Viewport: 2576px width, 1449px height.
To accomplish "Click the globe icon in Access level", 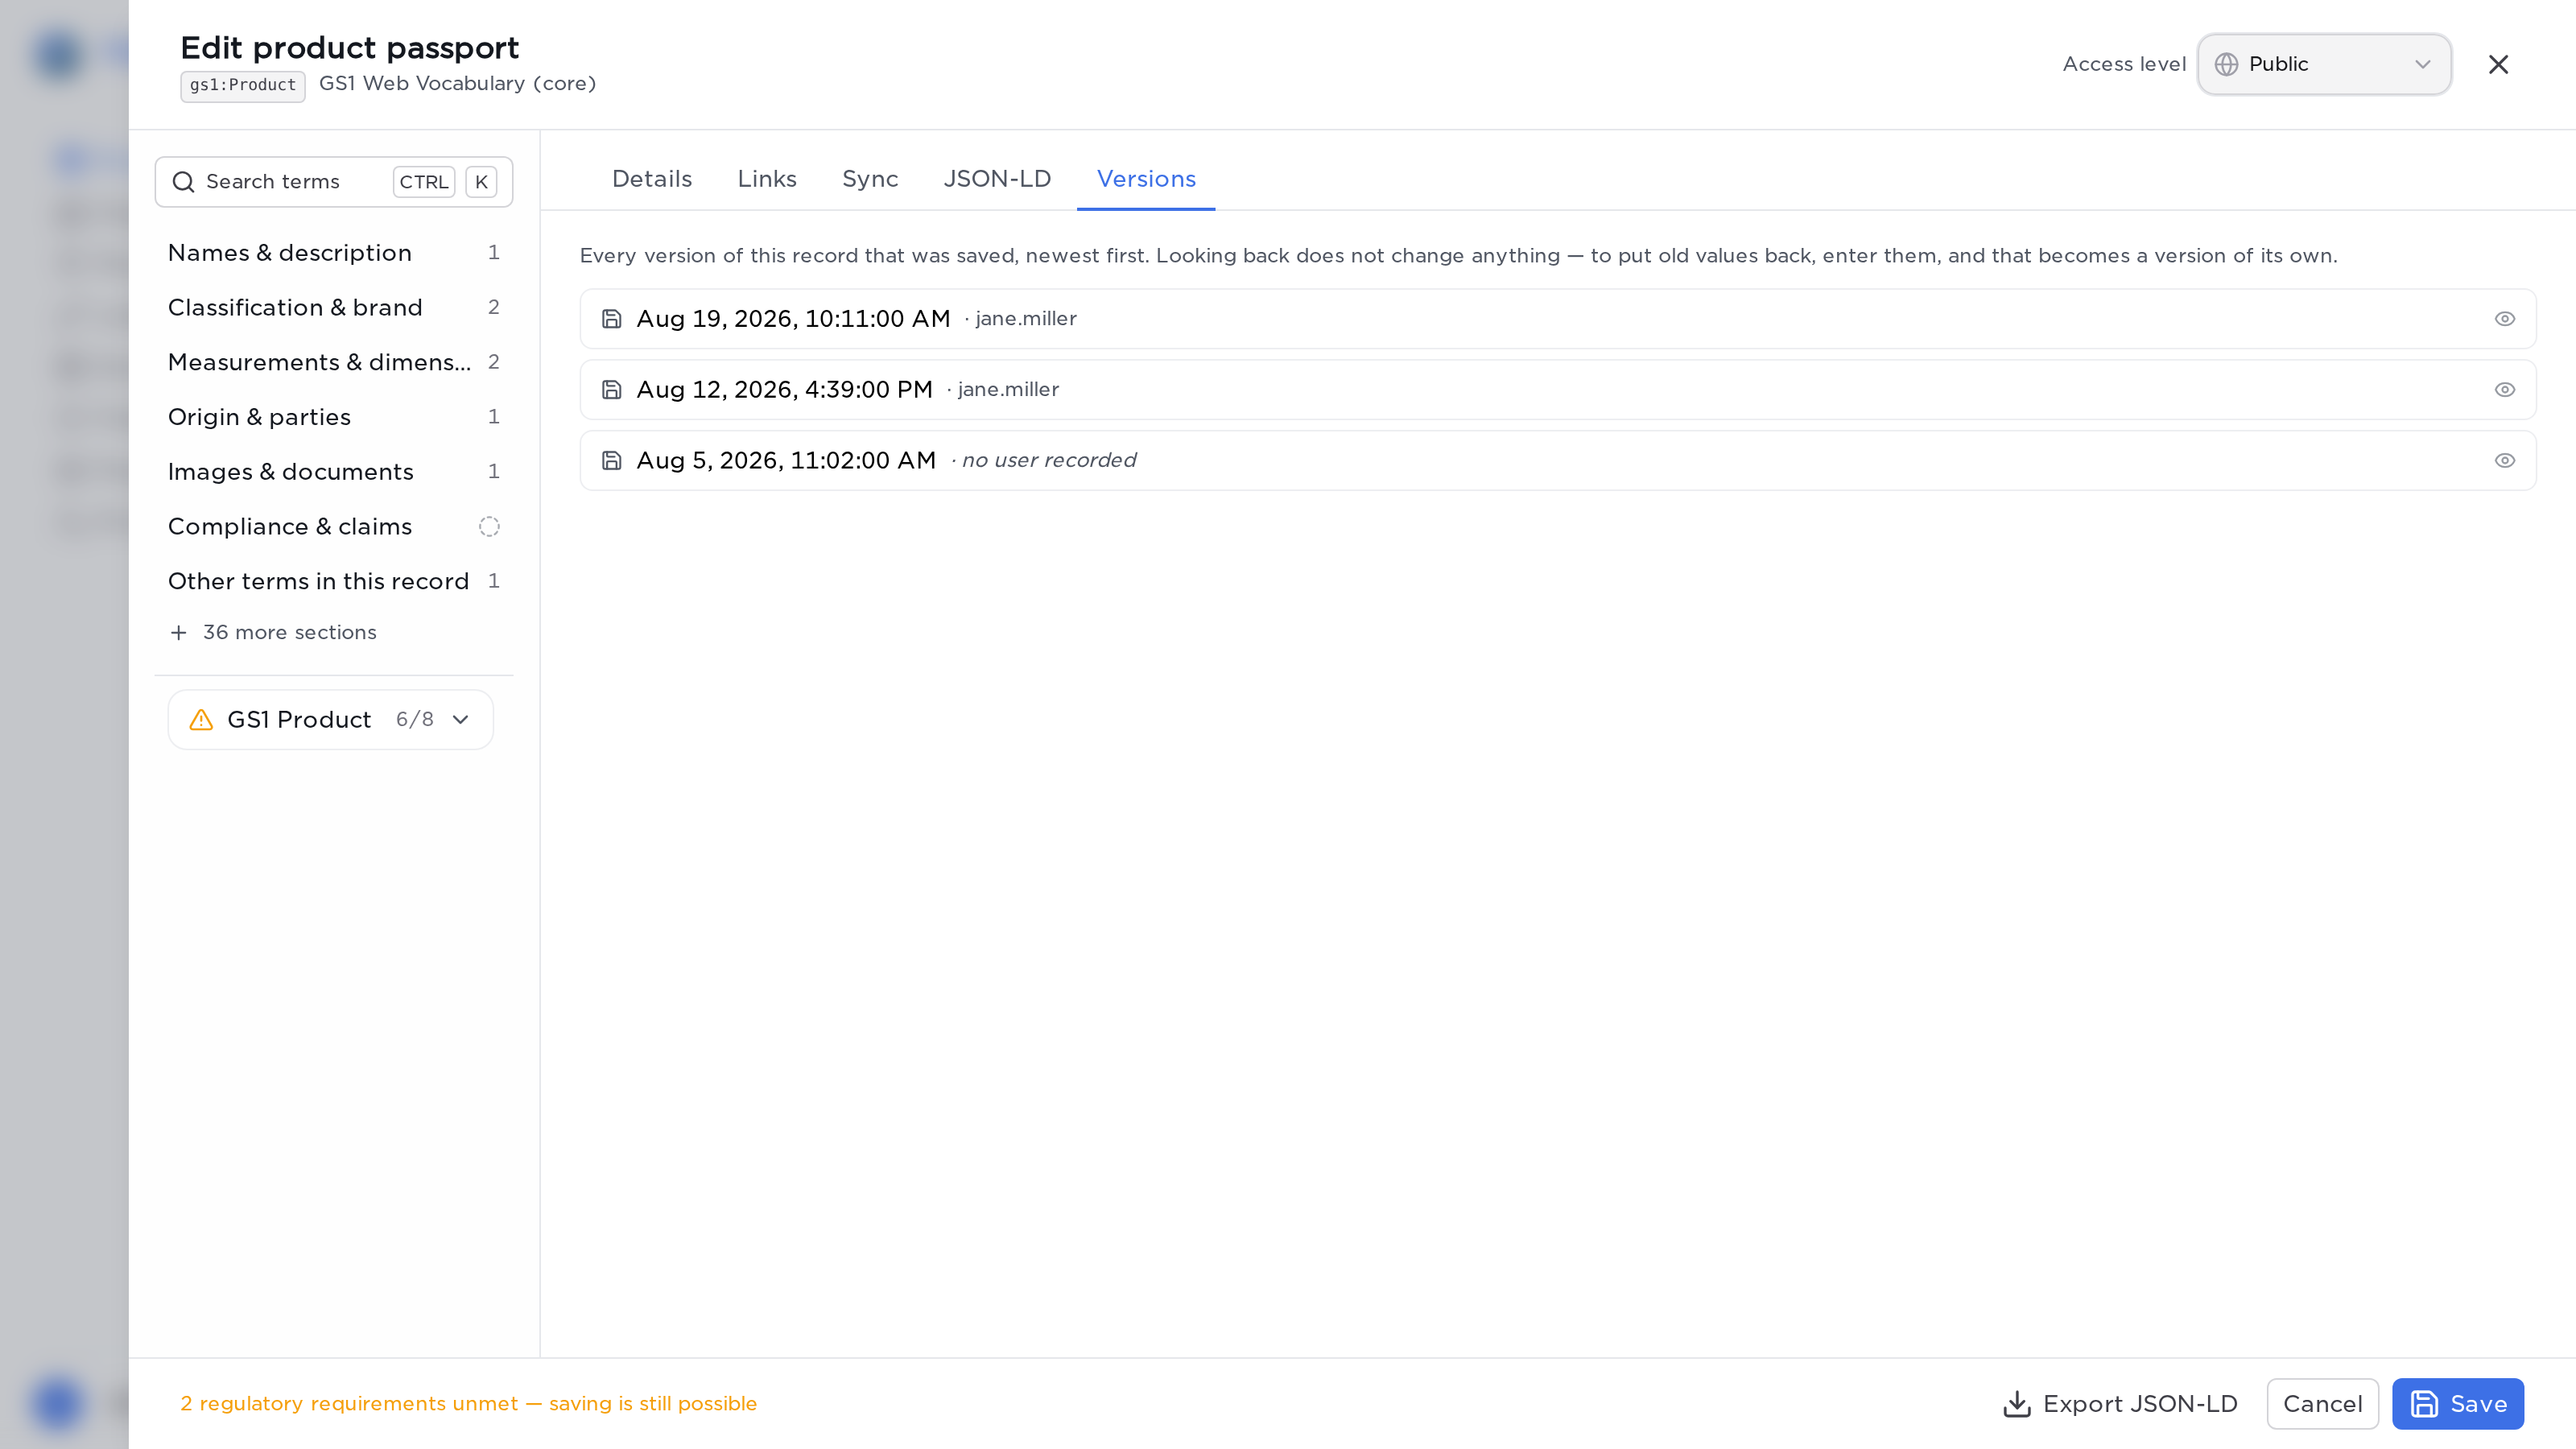I will click(x=2226, y=64).
